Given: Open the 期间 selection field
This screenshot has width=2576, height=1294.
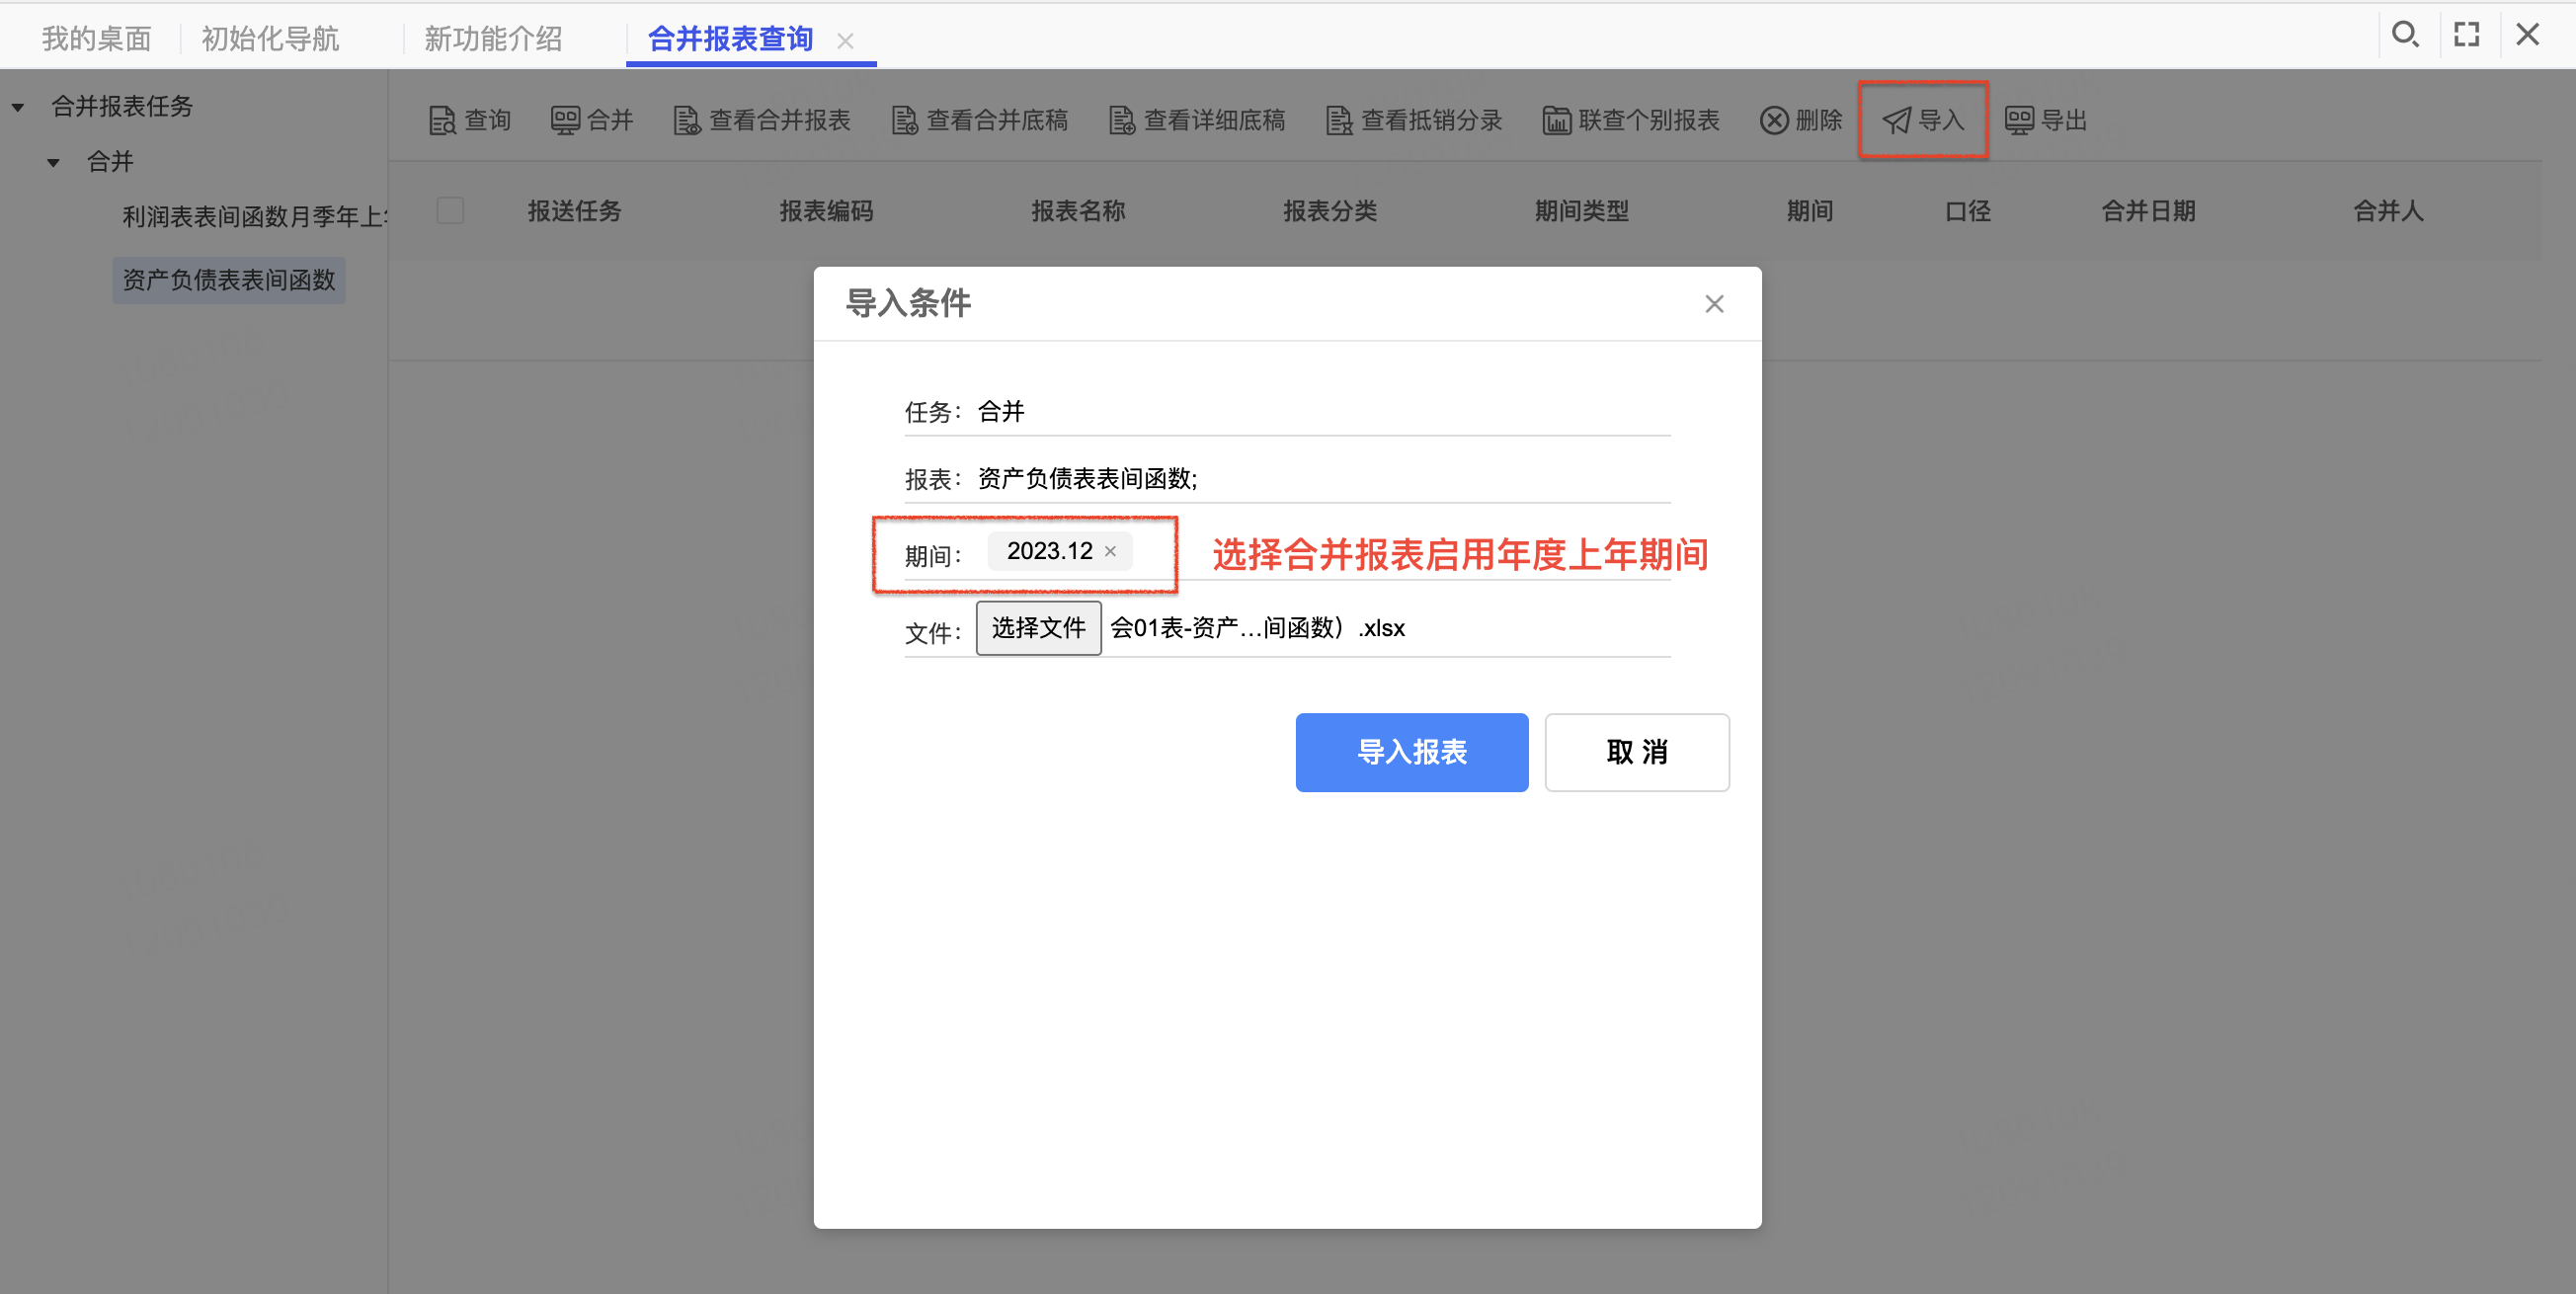Looking at the screenshot, I should click(1286, 553).
